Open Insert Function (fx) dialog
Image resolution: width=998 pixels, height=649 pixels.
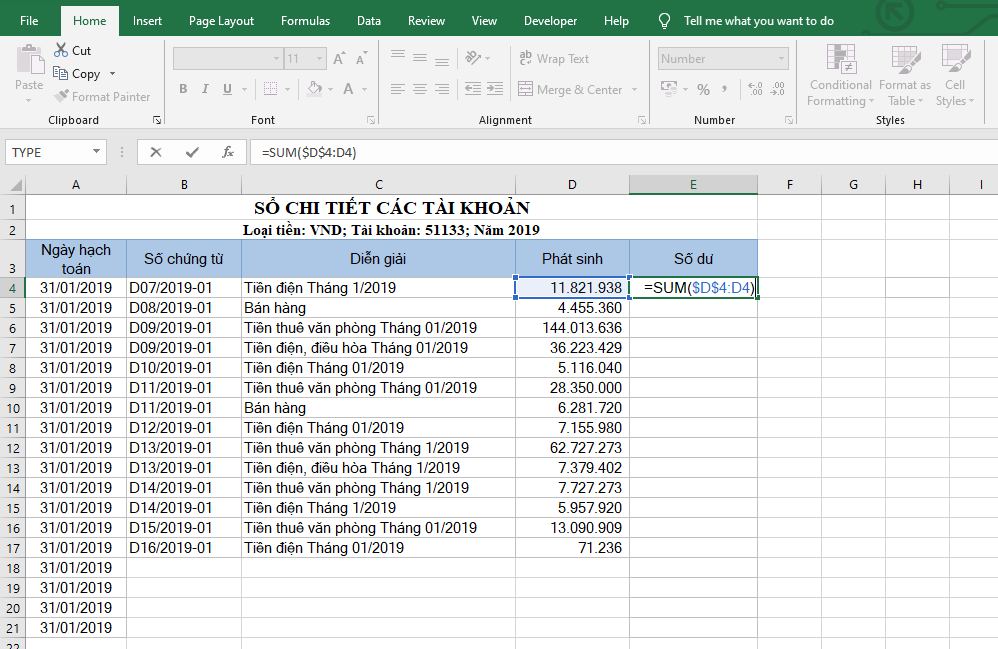pyautogui.click(x=228, y=152)
